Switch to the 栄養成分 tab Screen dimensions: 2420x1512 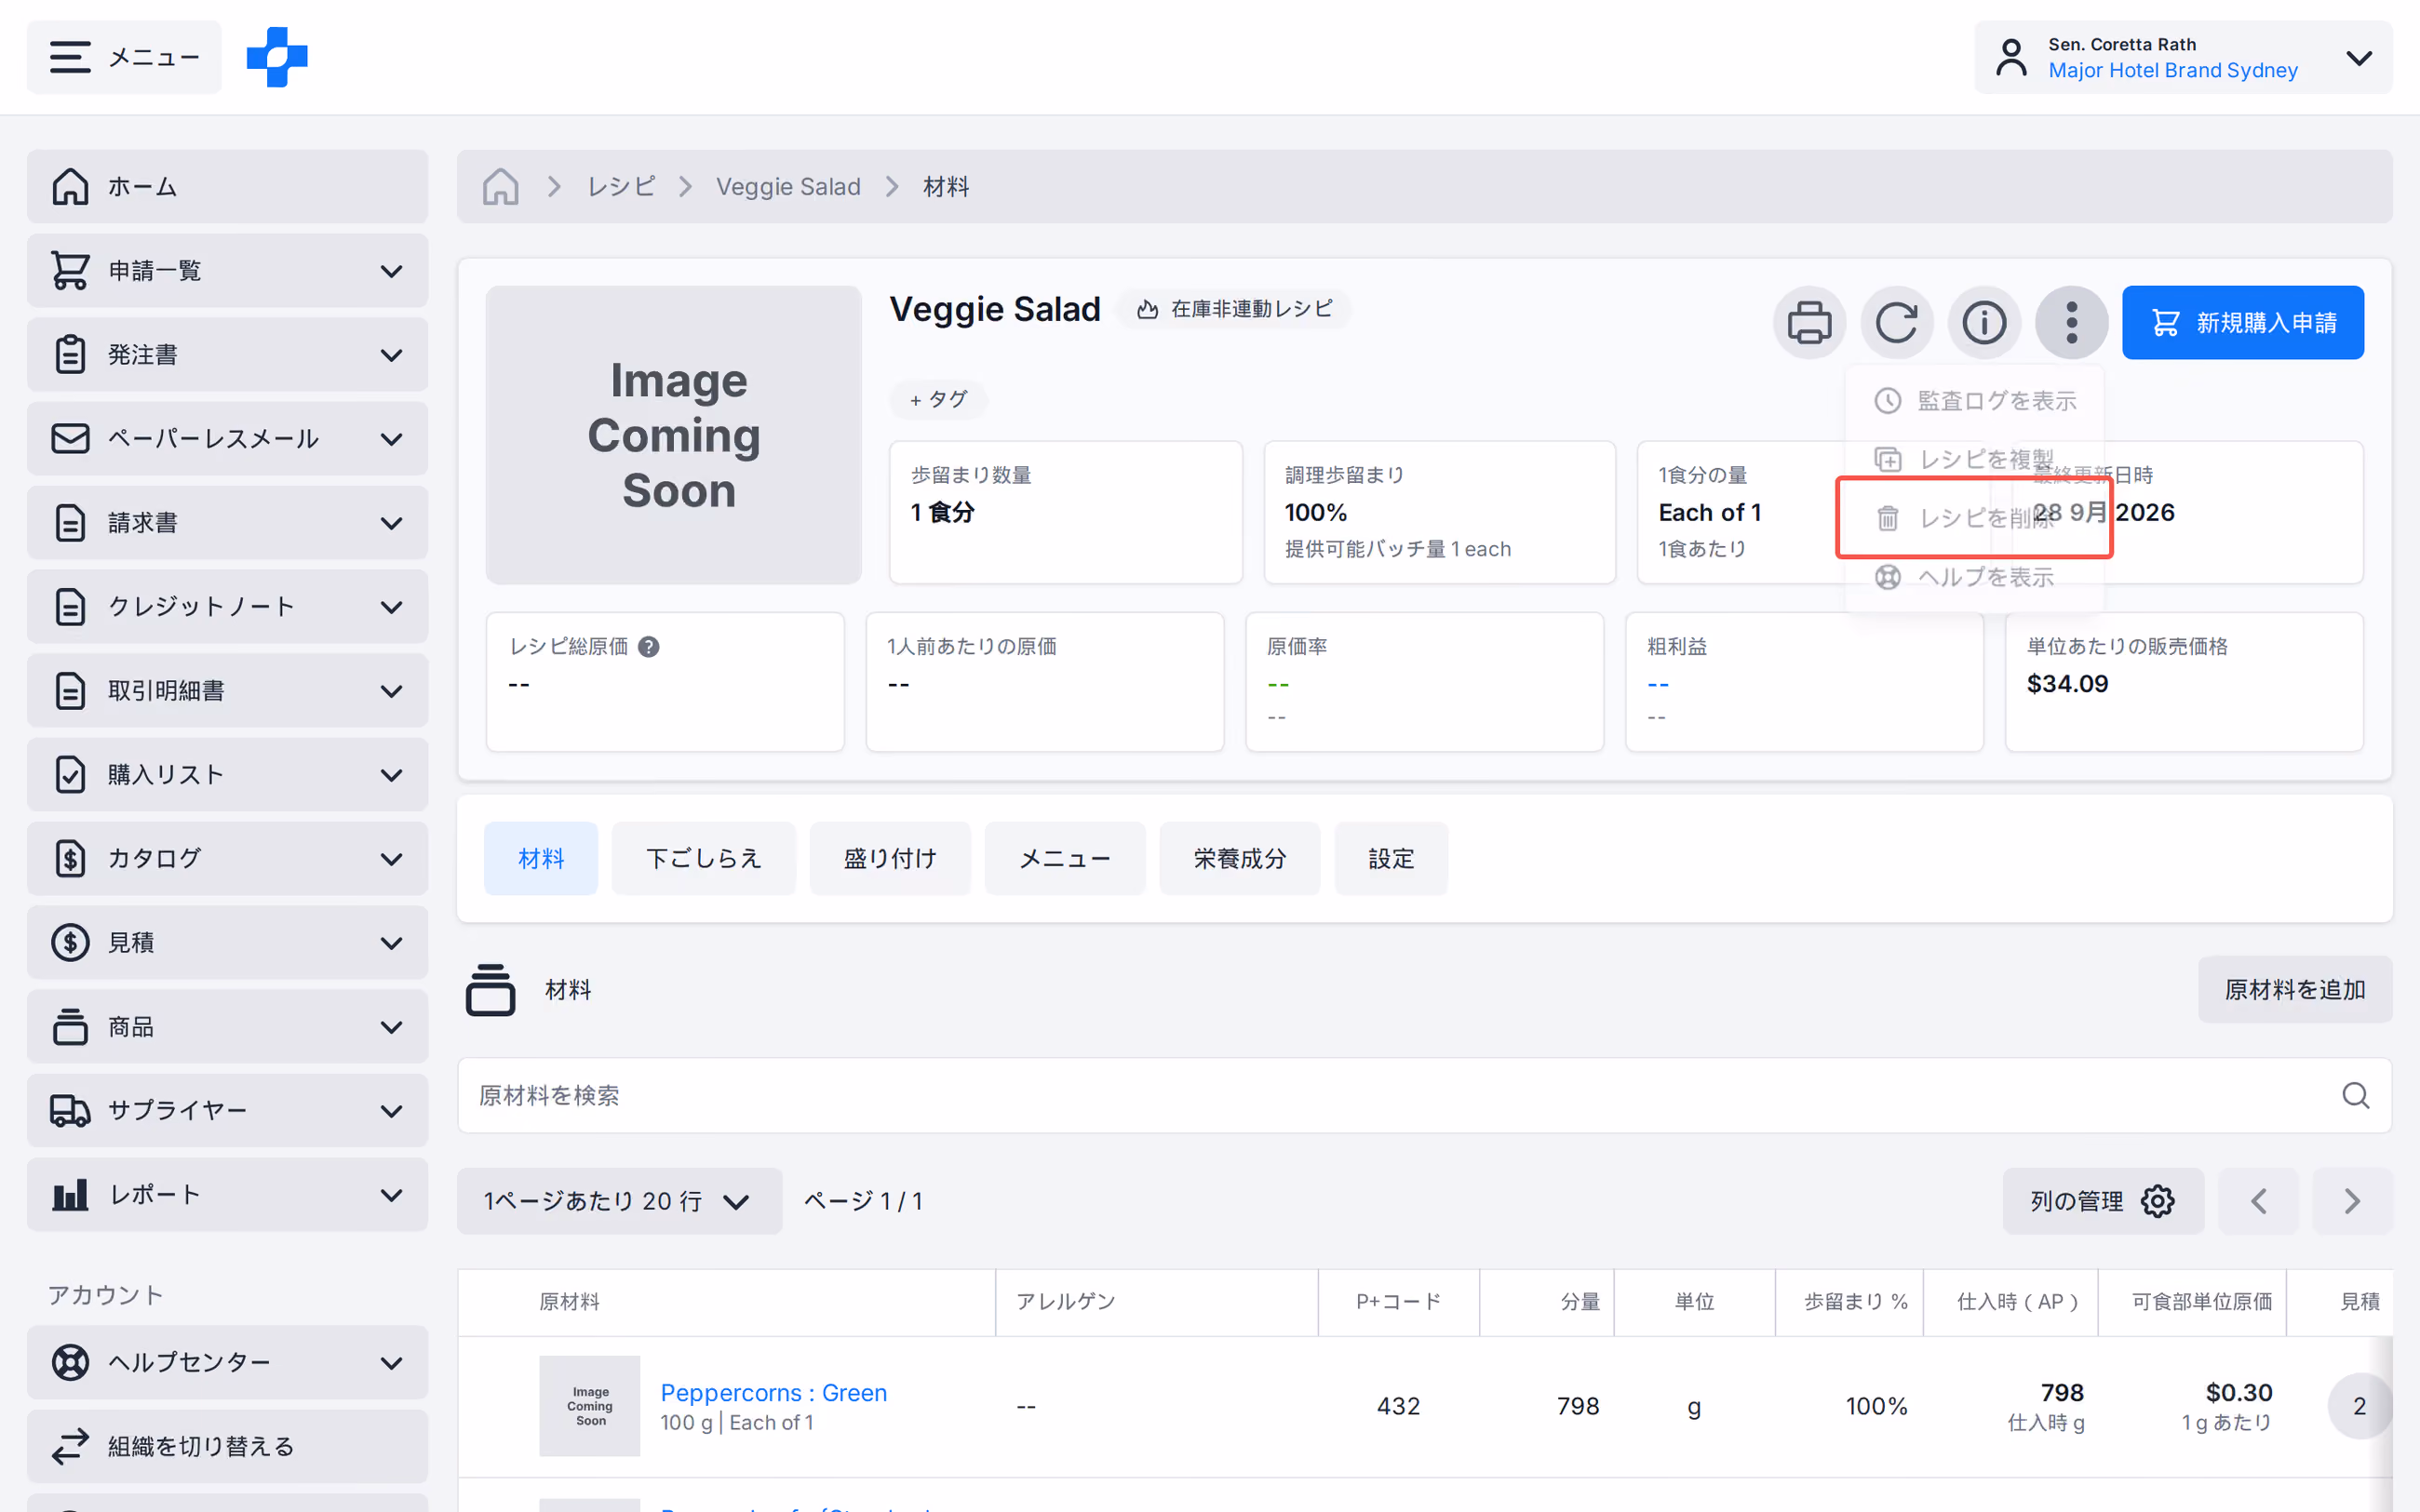1239,858
